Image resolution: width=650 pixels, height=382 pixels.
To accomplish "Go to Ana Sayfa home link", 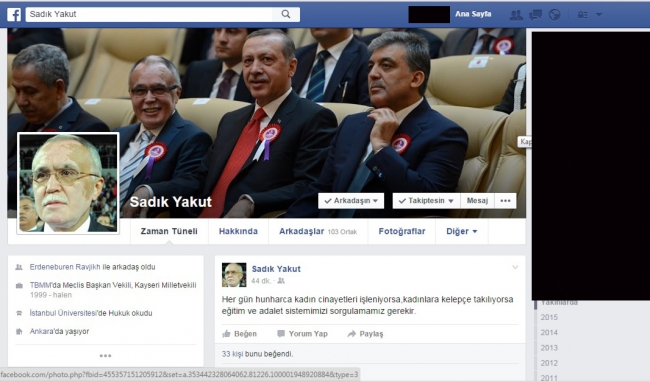I will (x=473, y=14).
